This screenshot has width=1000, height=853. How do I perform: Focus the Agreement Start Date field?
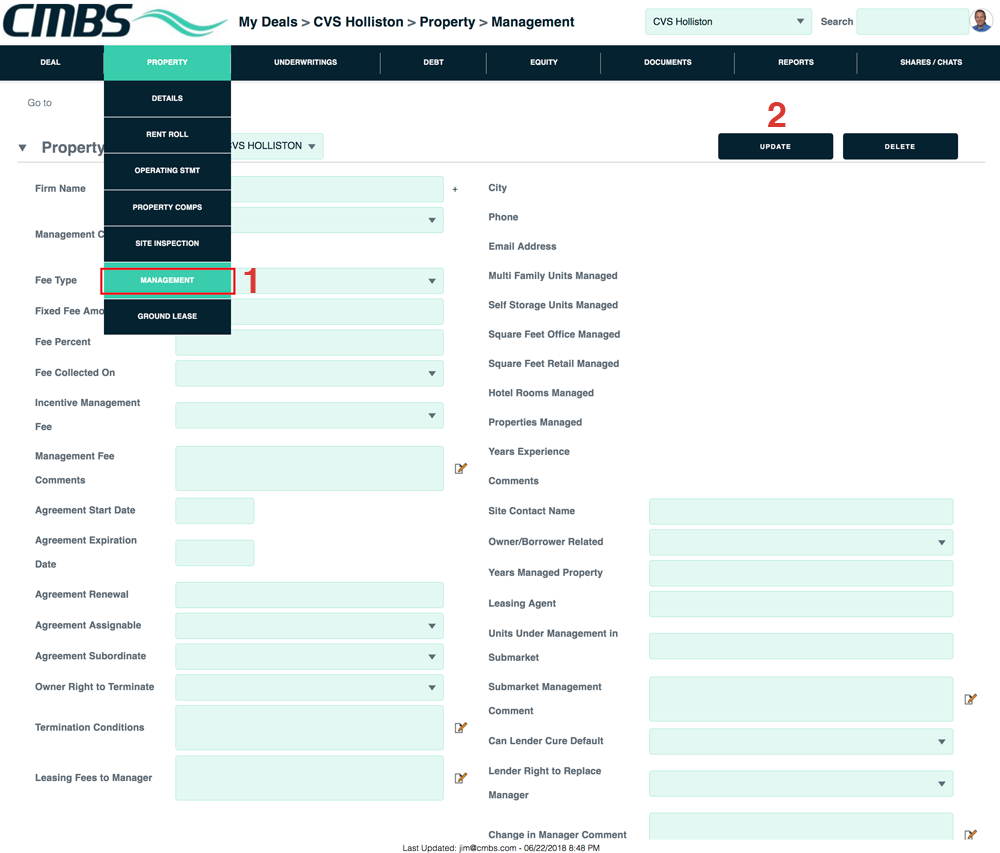point(215,511)
